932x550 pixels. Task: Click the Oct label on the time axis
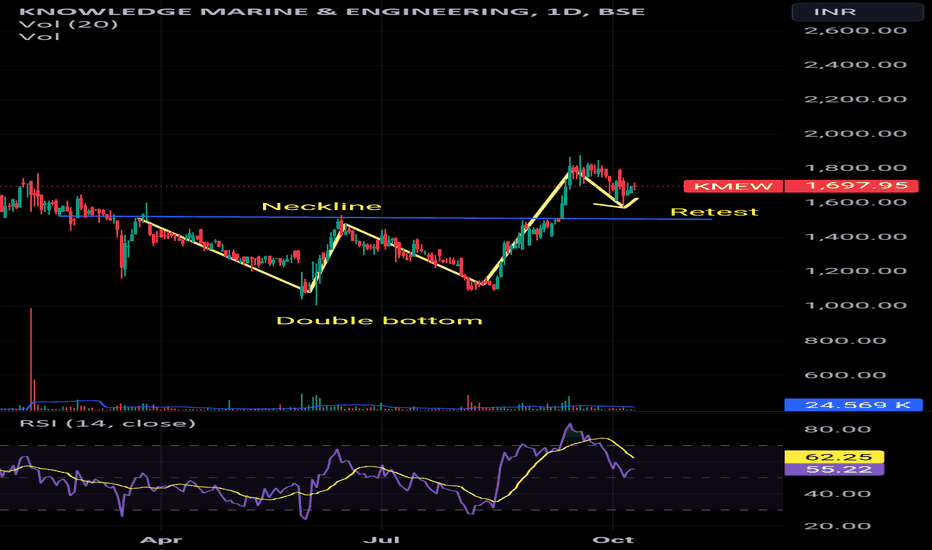point(613,540)
